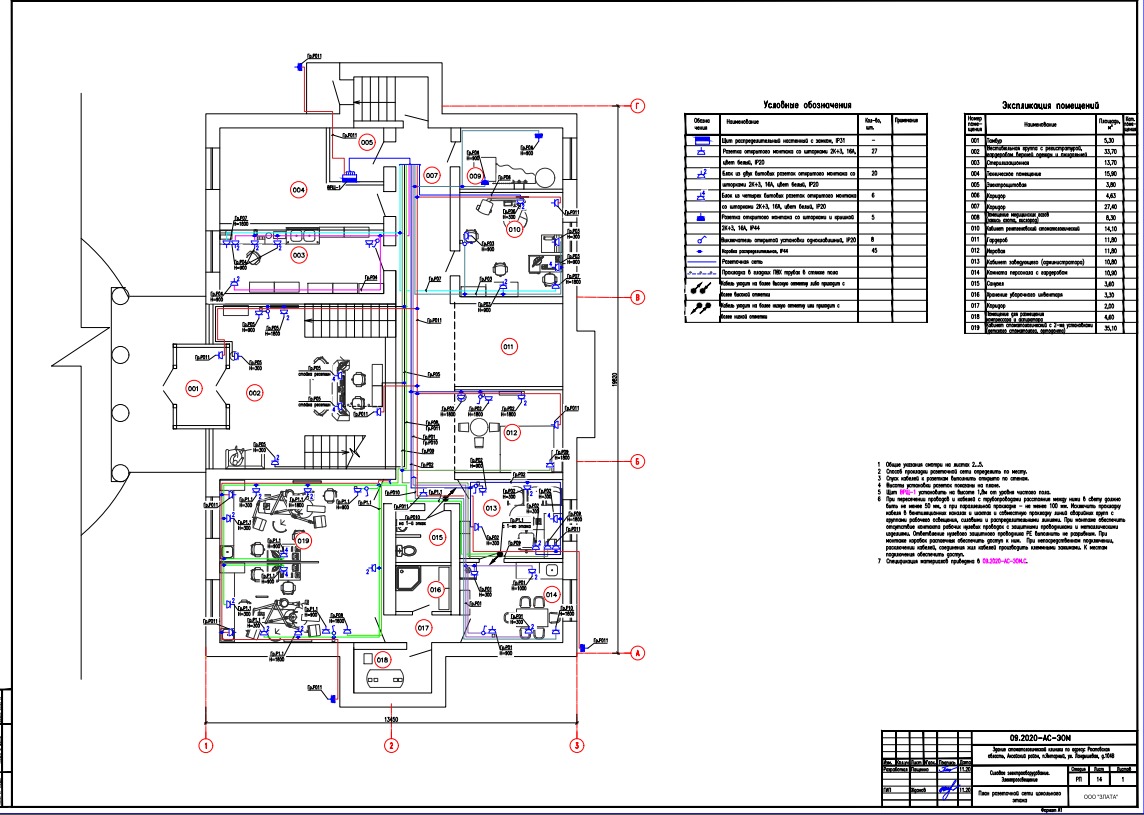Click the room 010 marker circle
This screenshot has width=1144, height=815.
[x=515, y=229]
